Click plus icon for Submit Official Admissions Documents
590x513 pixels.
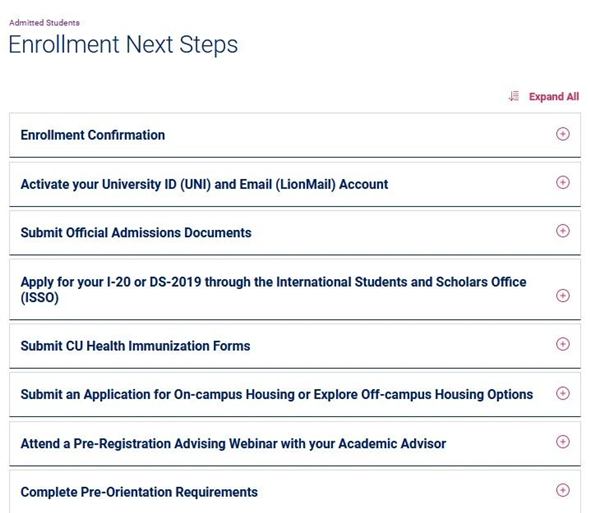point(563,231)
